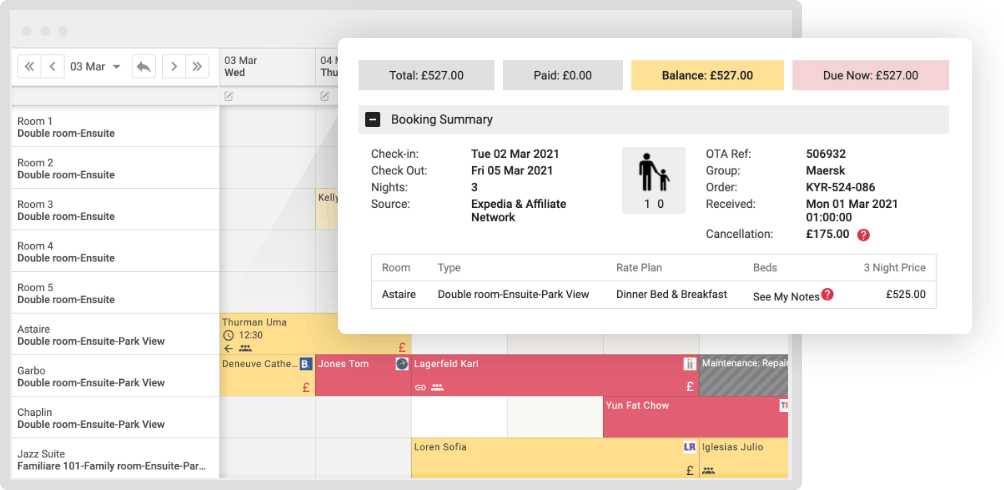Click the £525.00 price cell
The height and width of the screenshot is (490, 1004).
pos(905,295)
